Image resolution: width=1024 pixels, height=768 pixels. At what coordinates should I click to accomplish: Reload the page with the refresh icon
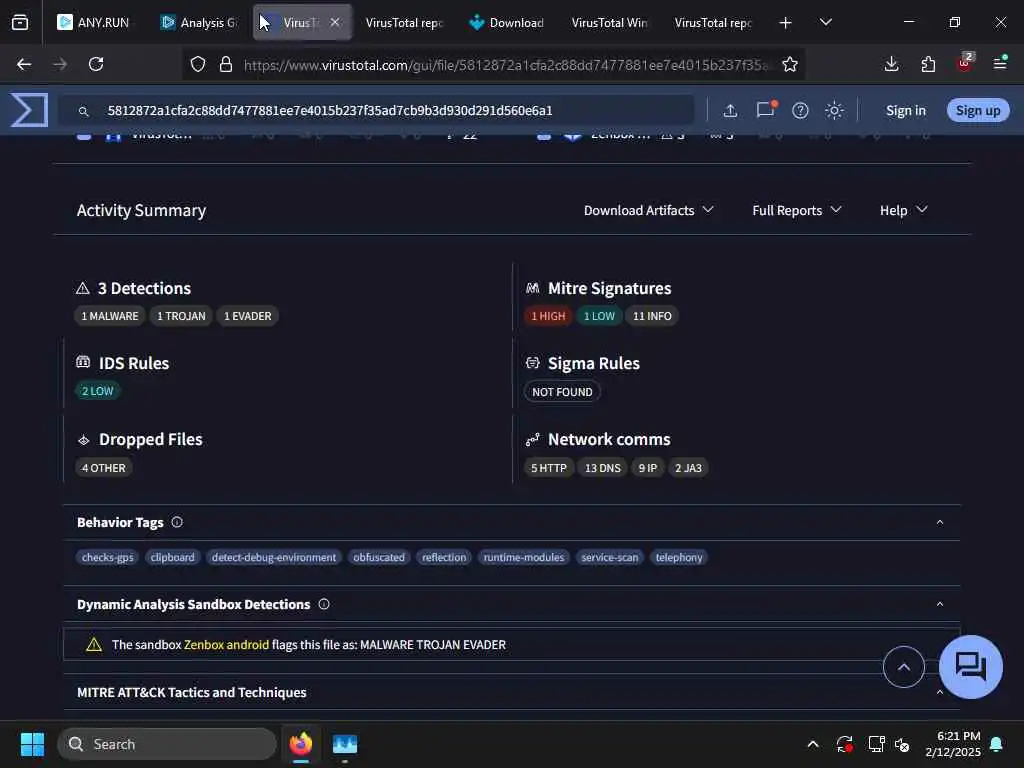[96, 64]
